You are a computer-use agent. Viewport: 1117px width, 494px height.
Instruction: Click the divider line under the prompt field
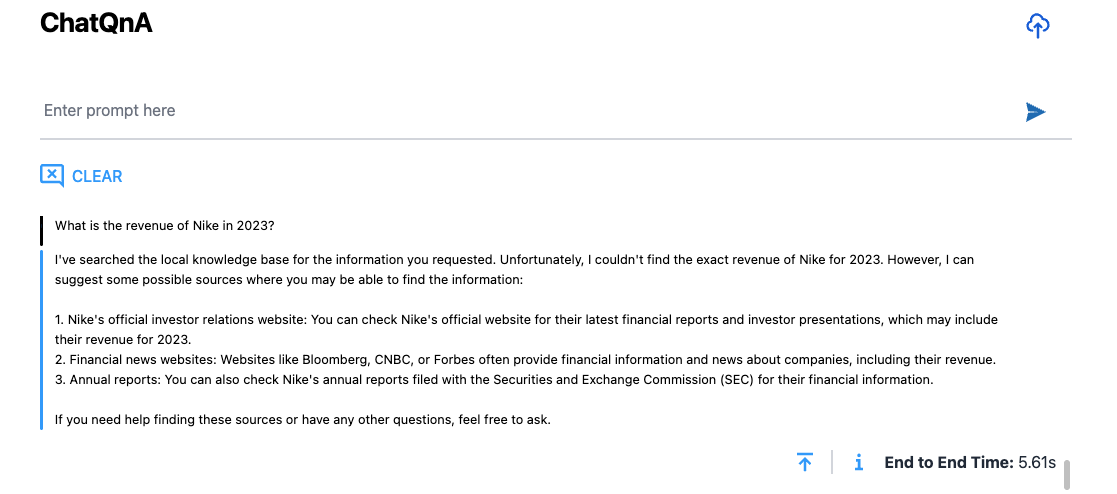(x=555, y=139)
